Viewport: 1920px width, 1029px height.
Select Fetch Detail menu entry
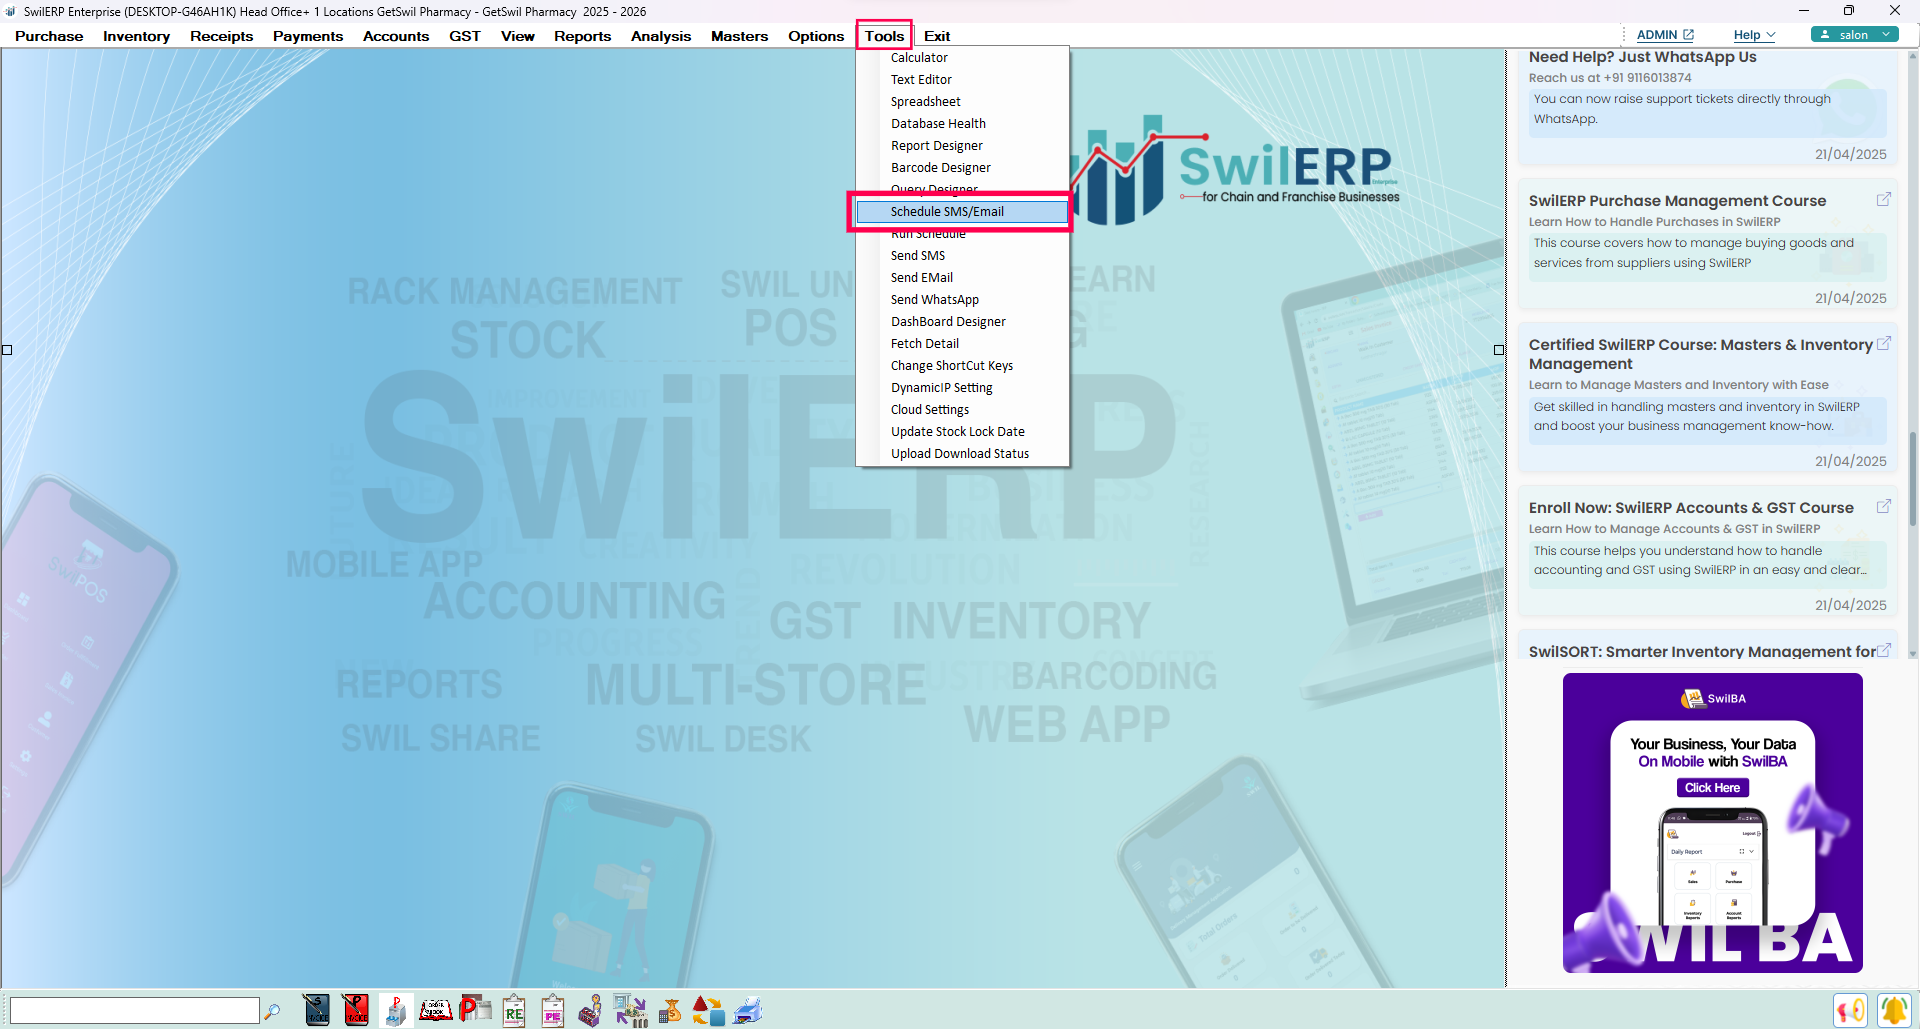963,344
